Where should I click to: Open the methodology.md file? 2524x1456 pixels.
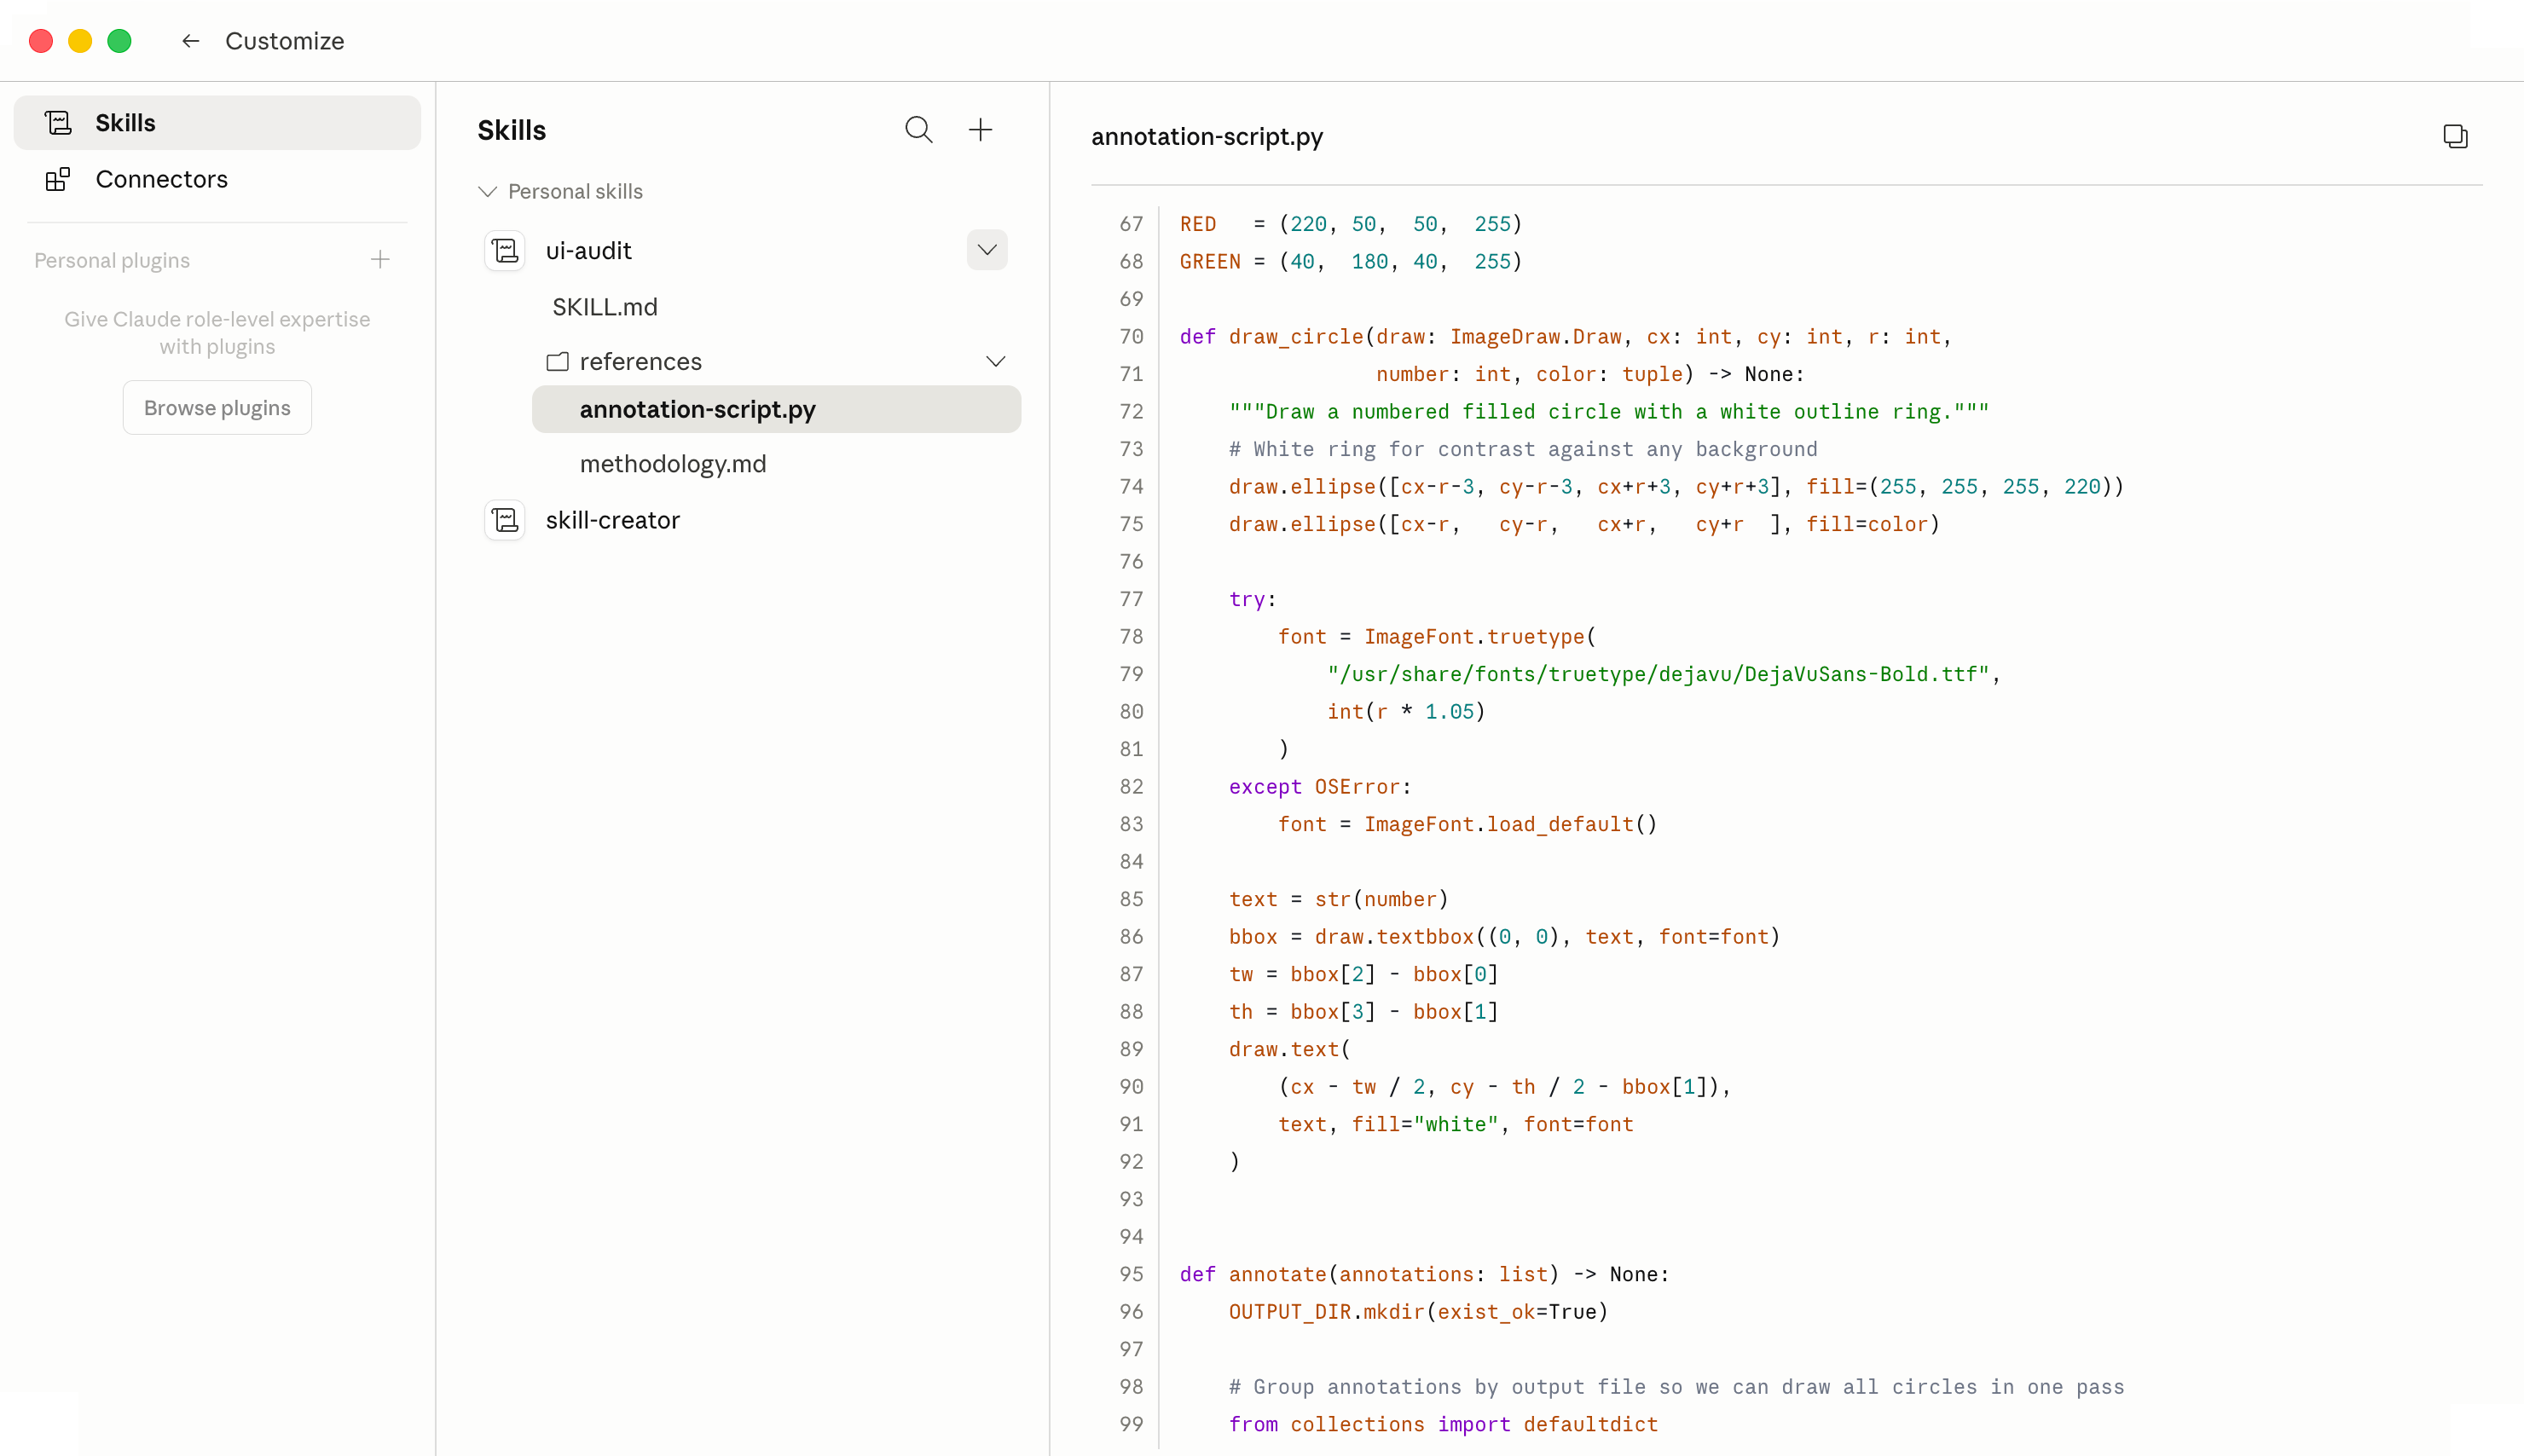tap(673, 464)
